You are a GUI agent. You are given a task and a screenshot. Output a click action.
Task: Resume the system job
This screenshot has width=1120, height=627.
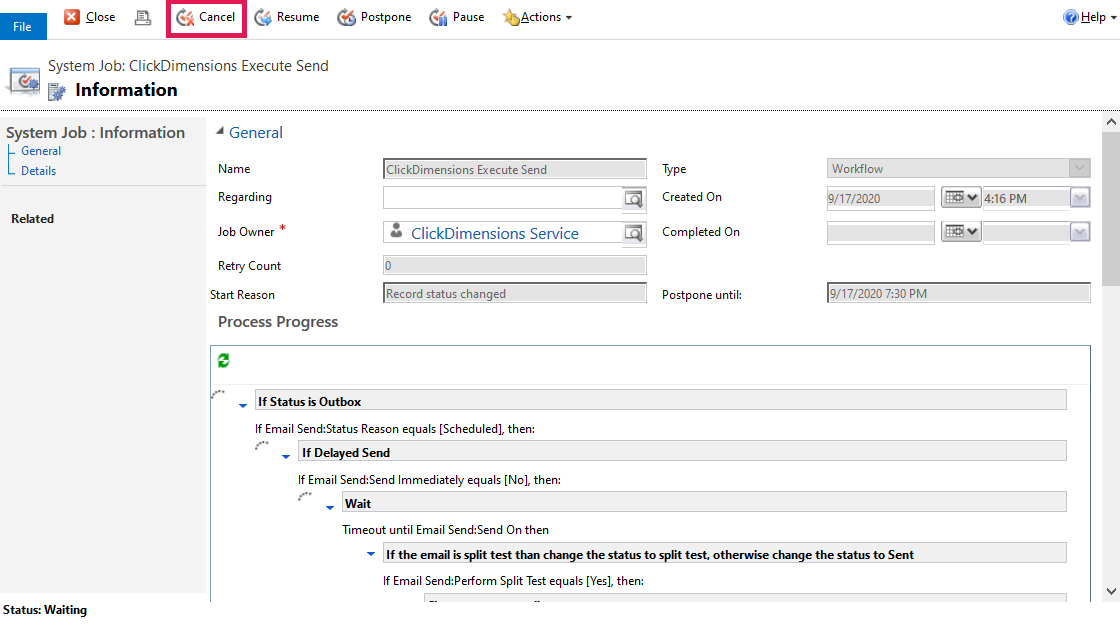pyautogui.click(x=287, y=17)
